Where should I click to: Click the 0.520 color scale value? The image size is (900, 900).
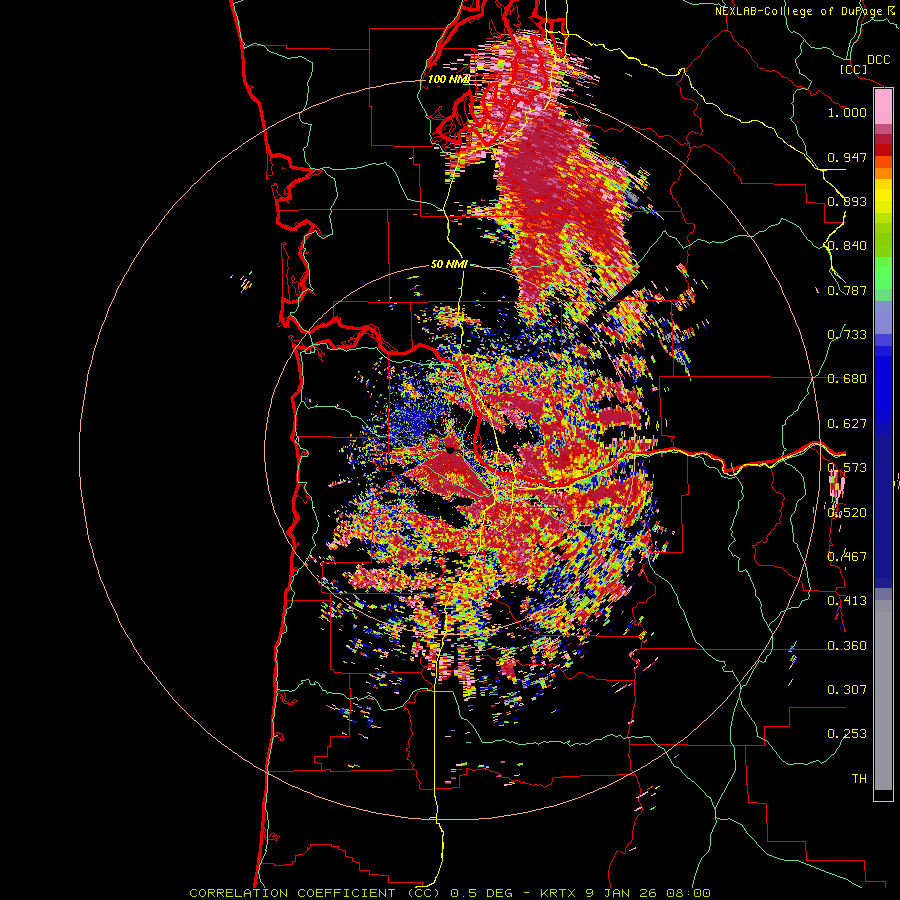pos(847,513)
